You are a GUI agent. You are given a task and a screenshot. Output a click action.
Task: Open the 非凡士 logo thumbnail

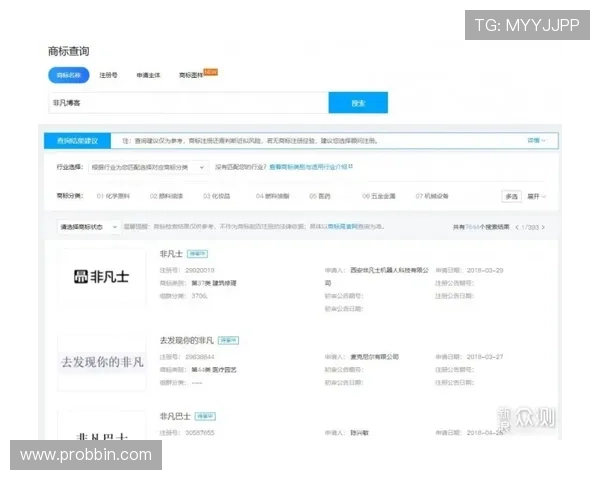pos(102,277)
